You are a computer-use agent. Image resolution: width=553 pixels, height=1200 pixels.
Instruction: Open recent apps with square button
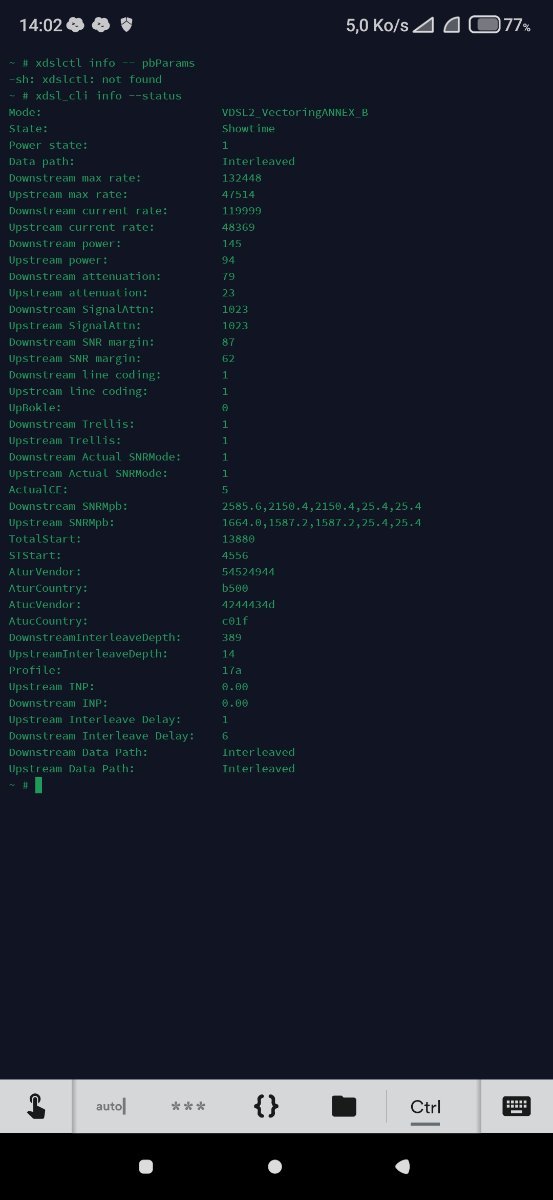pyautogui.click(x=146, y=1166)
